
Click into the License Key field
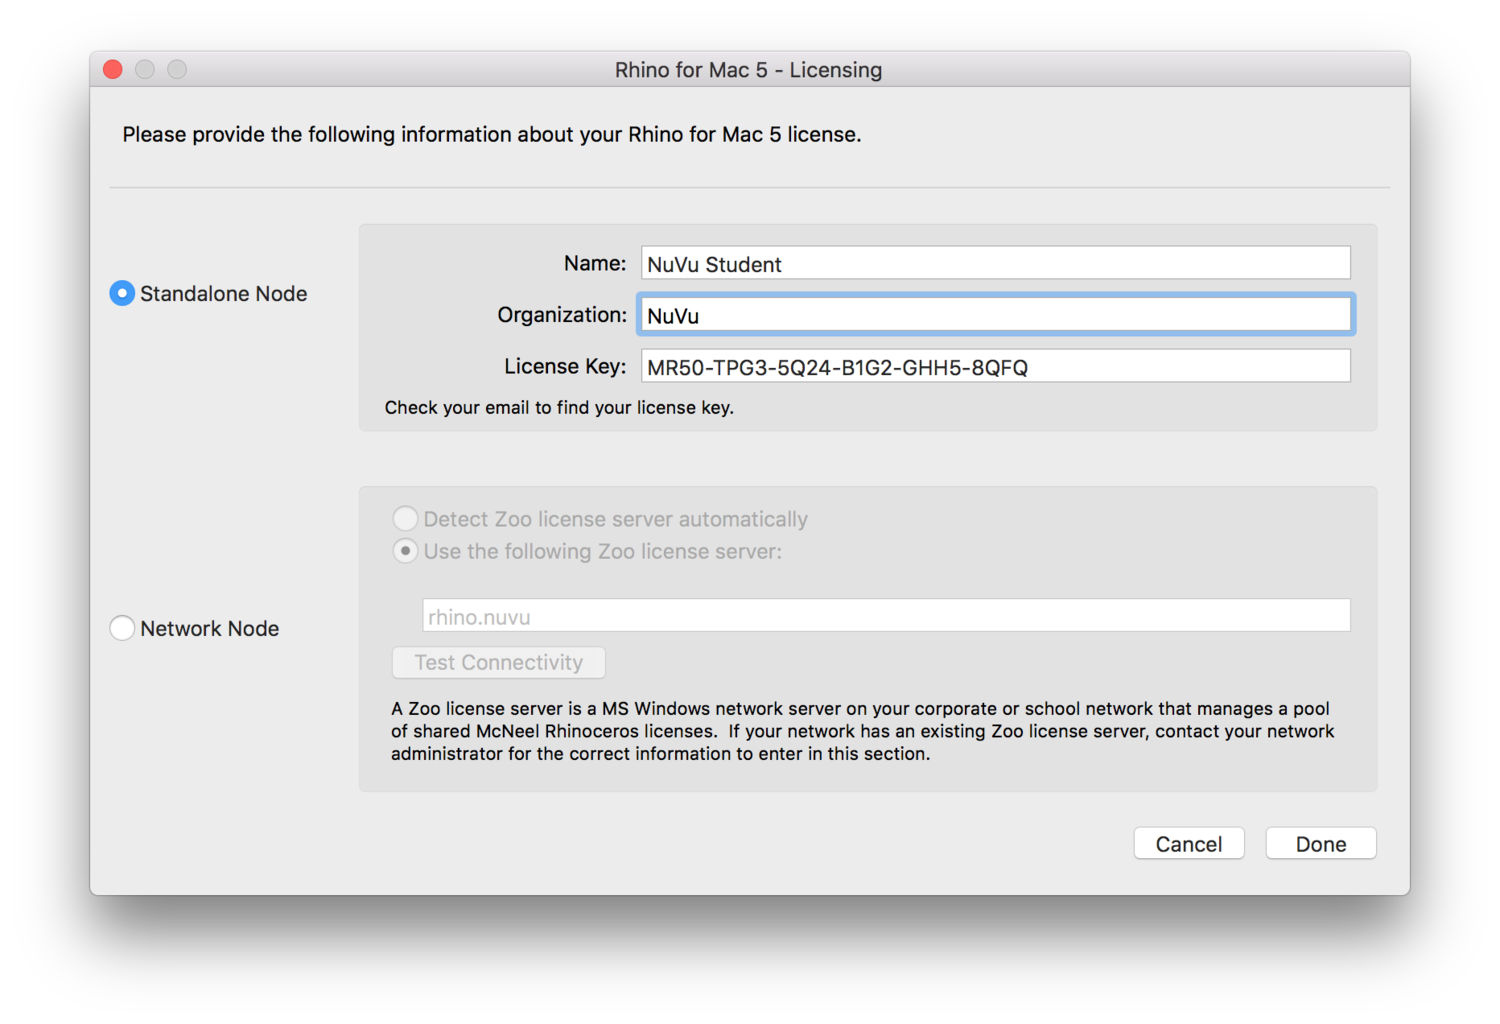(x=995, y=366)
